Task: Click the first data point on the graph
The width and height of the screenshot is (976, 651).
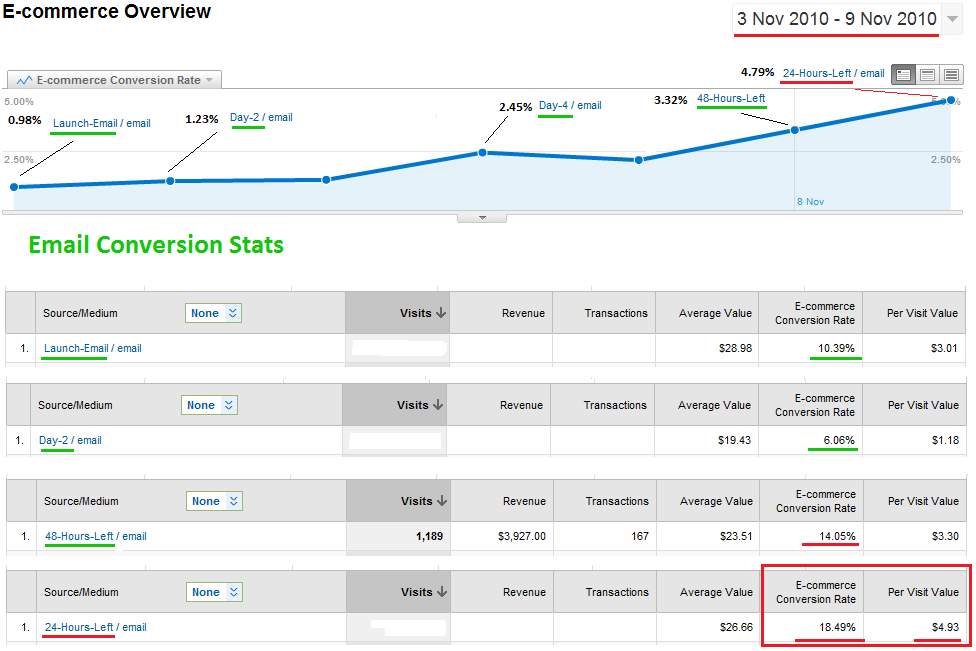Action: pyautogui.click(x=14, y=187)
